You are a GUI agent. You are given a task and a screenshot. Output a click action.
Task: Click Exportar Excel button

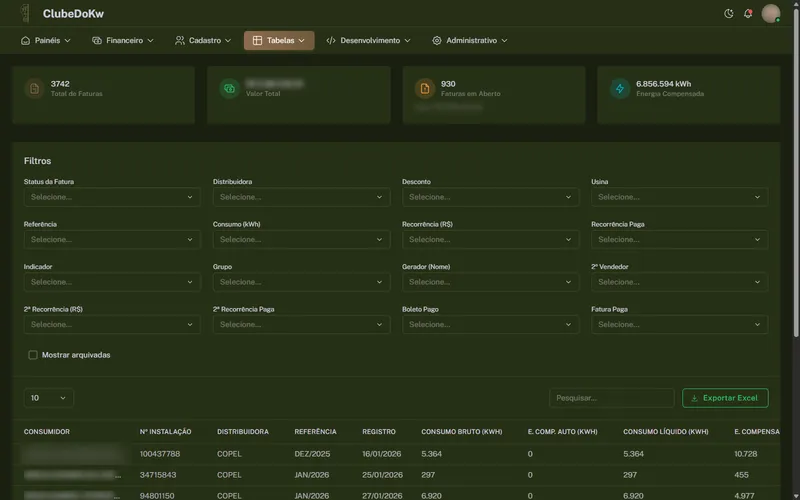(725, 398)
